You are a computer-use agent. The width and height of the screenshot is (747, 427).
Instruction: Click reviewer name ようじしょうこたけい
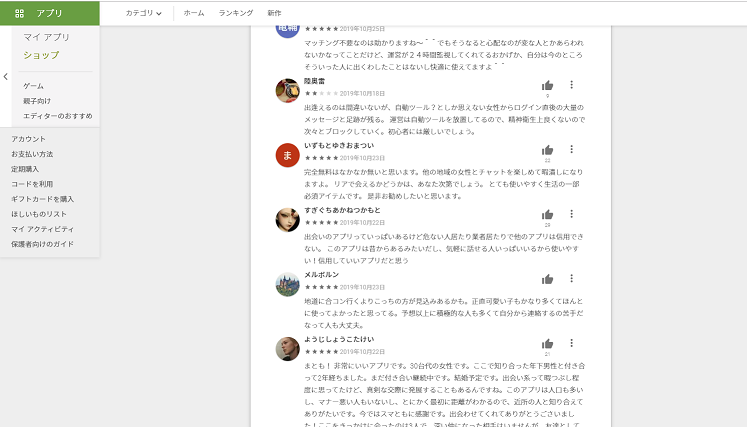[339, 339]
